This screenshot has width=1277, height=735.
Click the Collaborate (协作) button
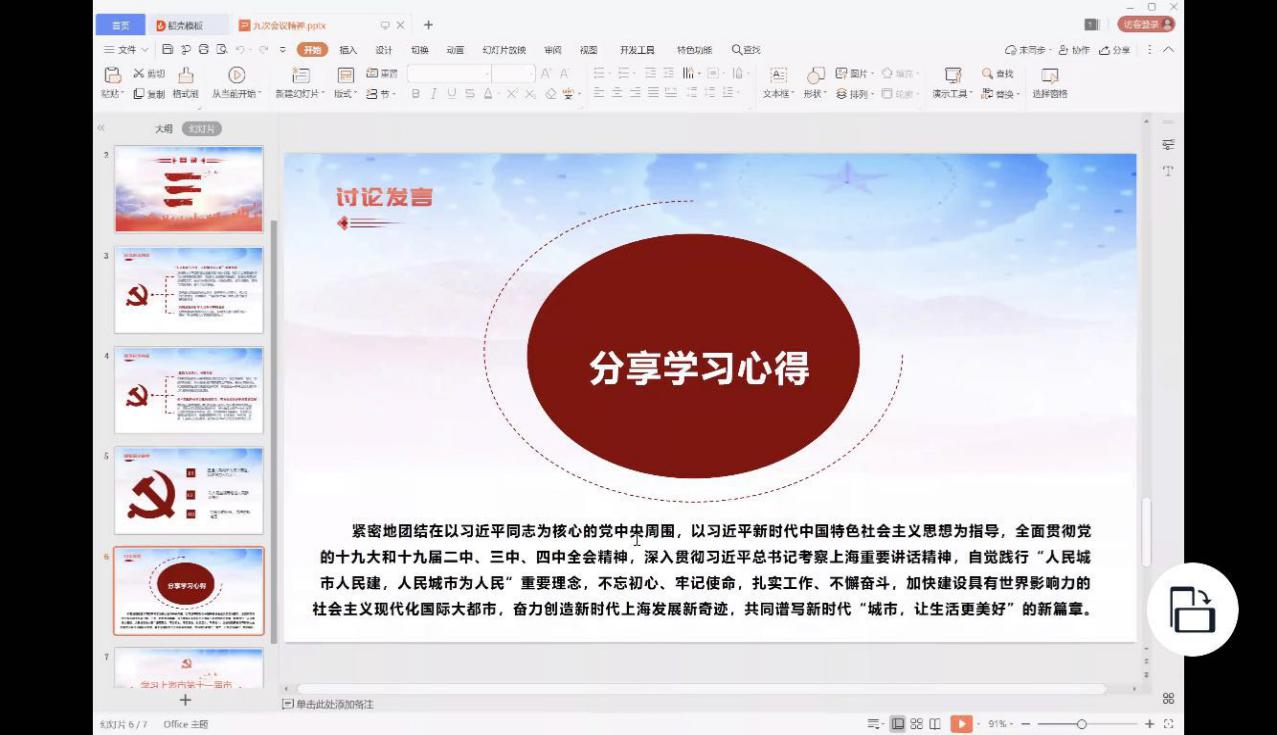click(1075, 50)
